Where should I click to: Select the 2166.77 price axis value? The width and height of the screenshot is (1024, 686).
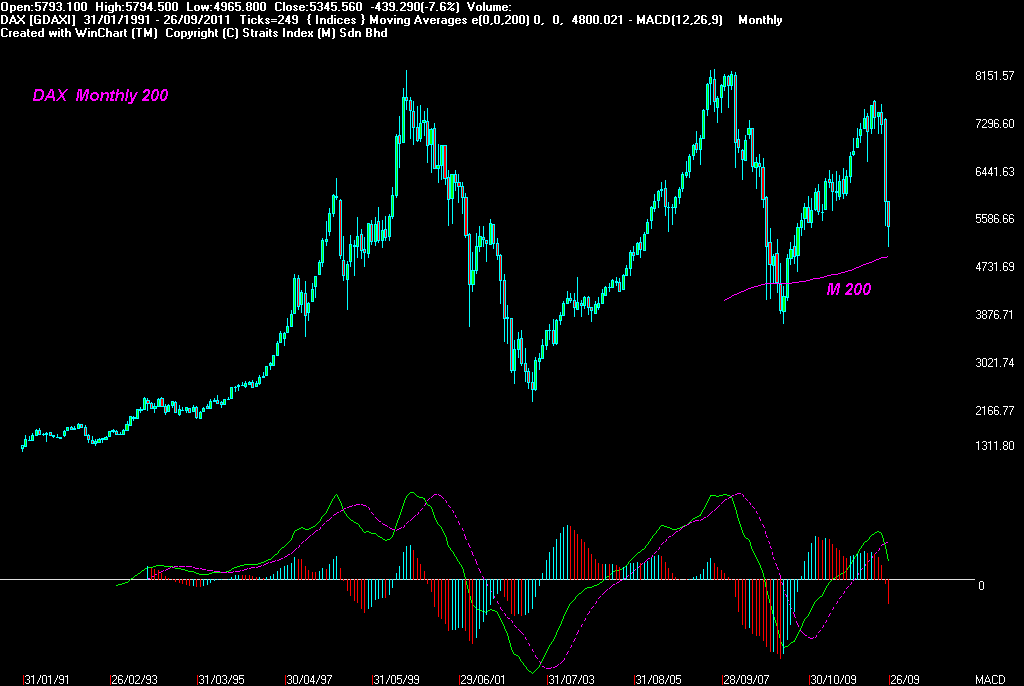(x=995, y=410)
